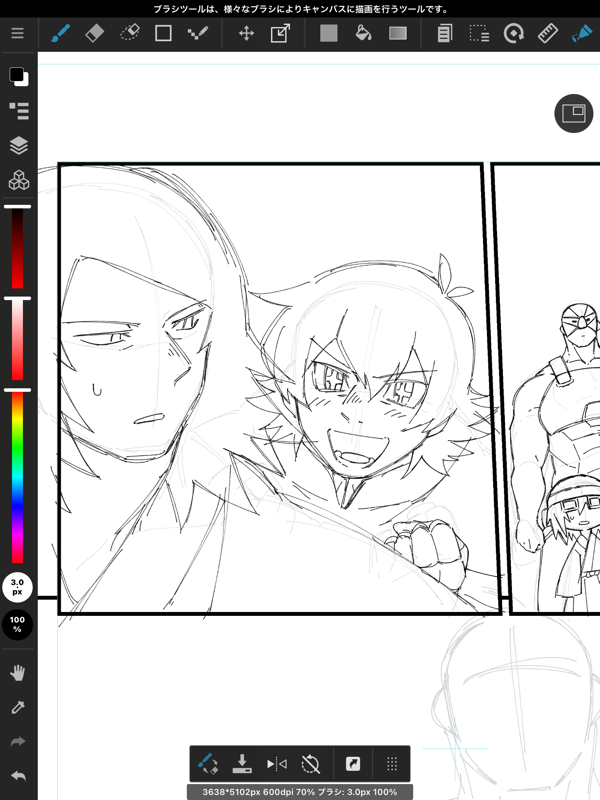This screenshot has width=600, height=800.
Task: Click the save download icon in shortcut bar
Action: tap(242, 764)
